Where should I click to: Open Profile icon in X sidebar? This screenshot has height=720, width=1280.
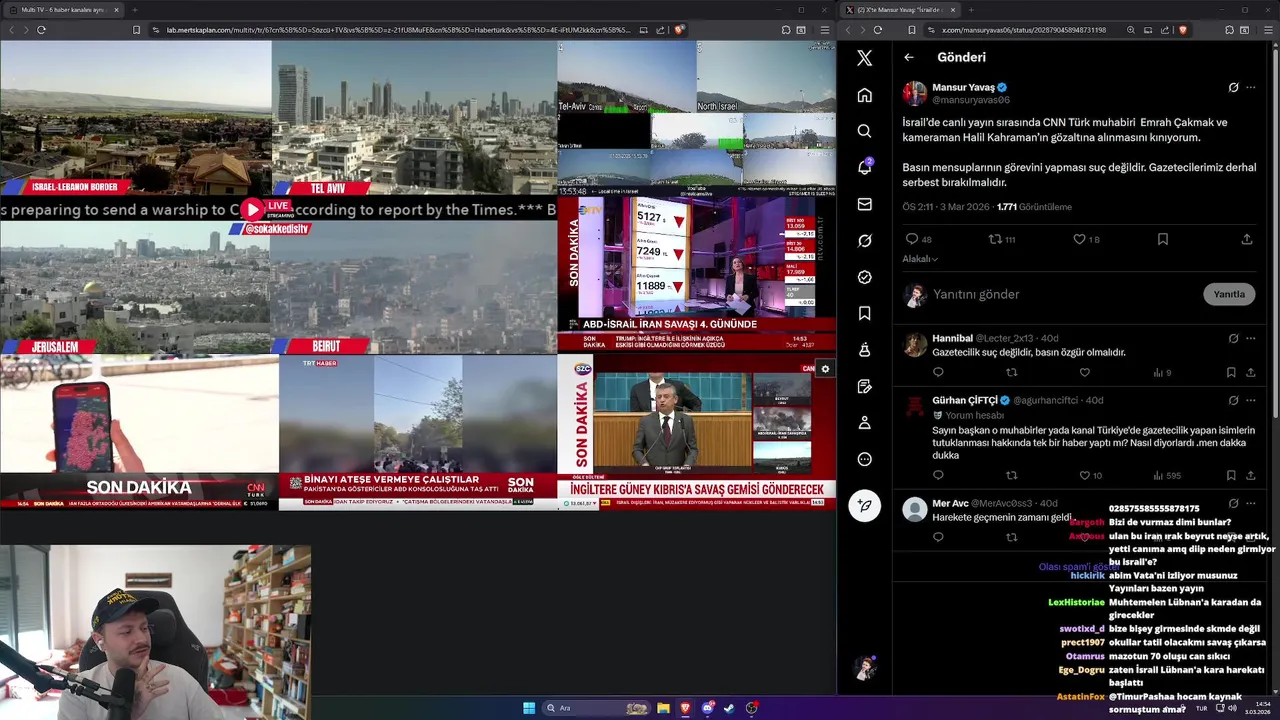click(865, 423)
